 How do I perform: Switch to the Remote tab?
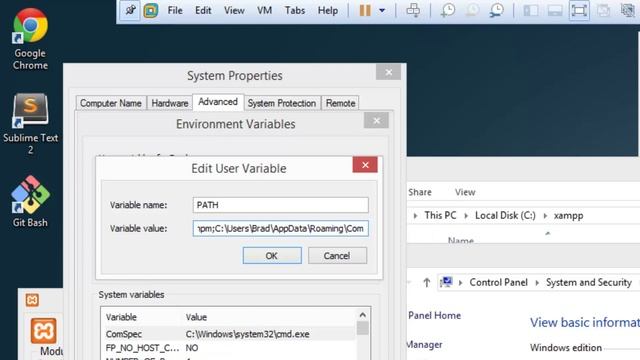340,103
